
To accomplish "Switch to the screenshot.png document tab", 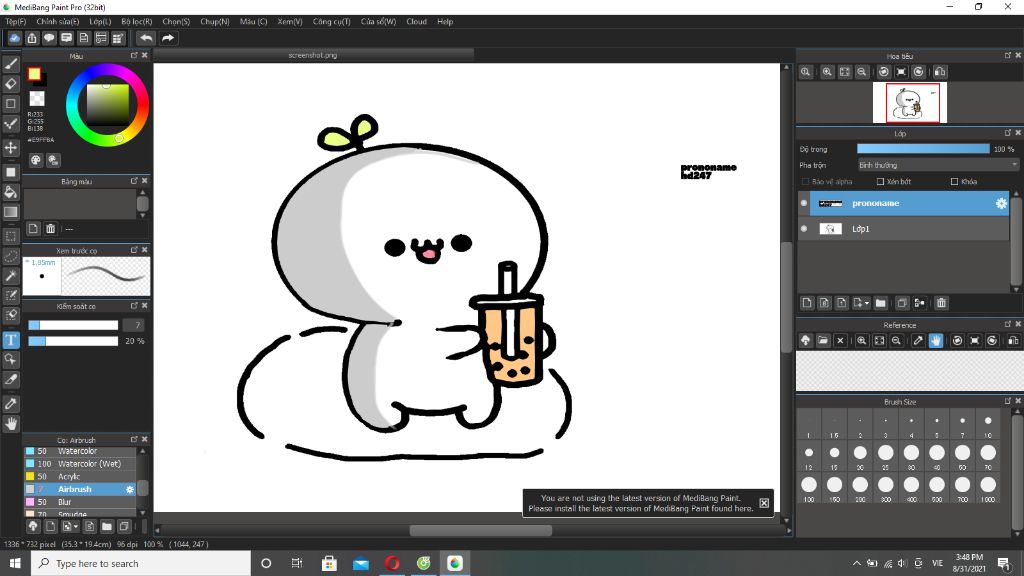I will tap(313, 56).
